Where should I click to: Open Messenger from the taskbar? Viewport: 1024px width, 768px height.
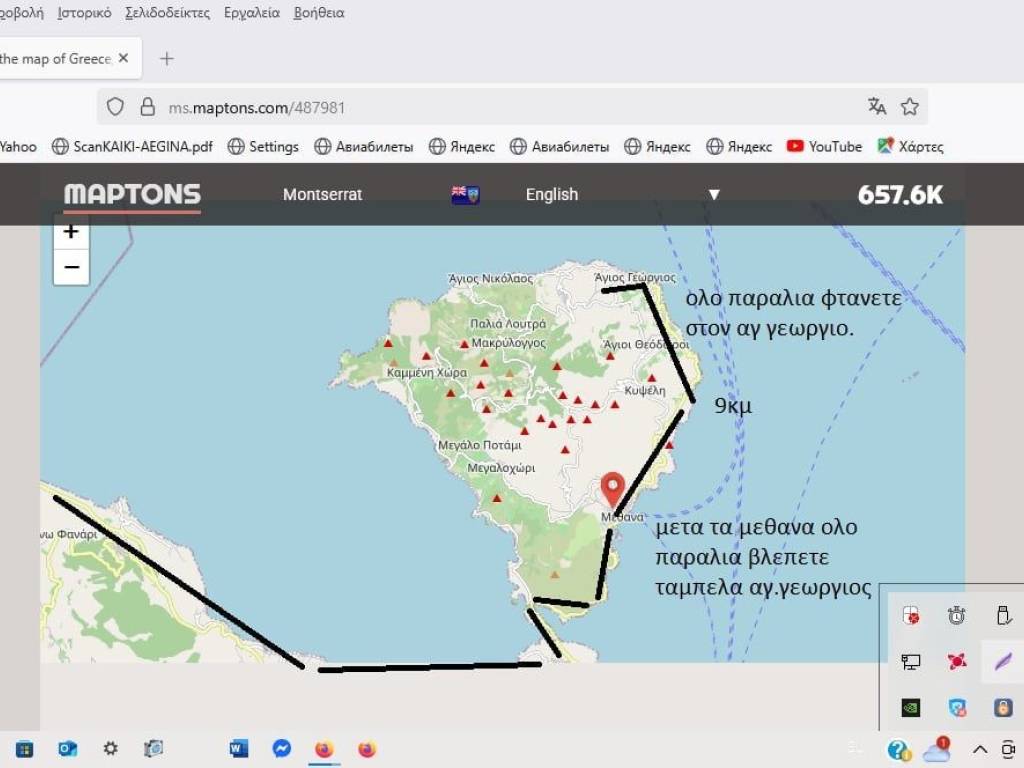tap(282, 748)
